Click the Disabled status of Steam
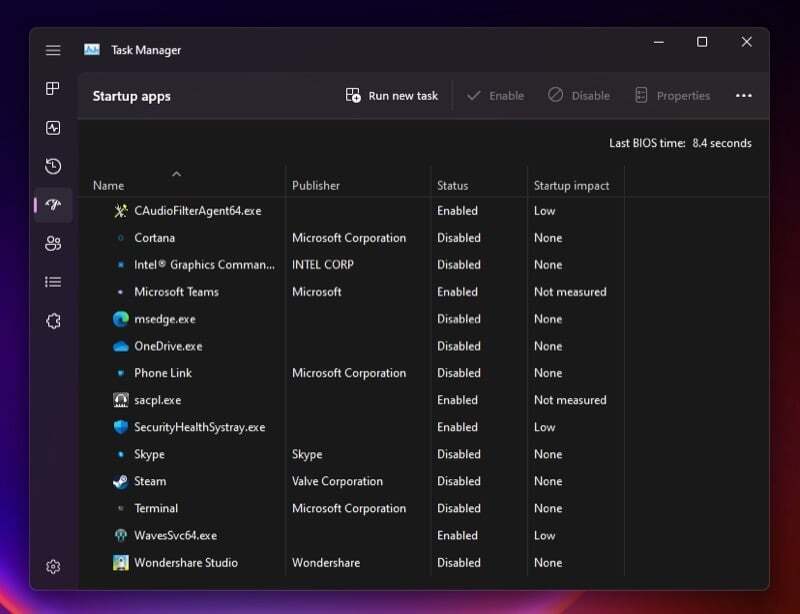The image size is (800, 614). 459,481
